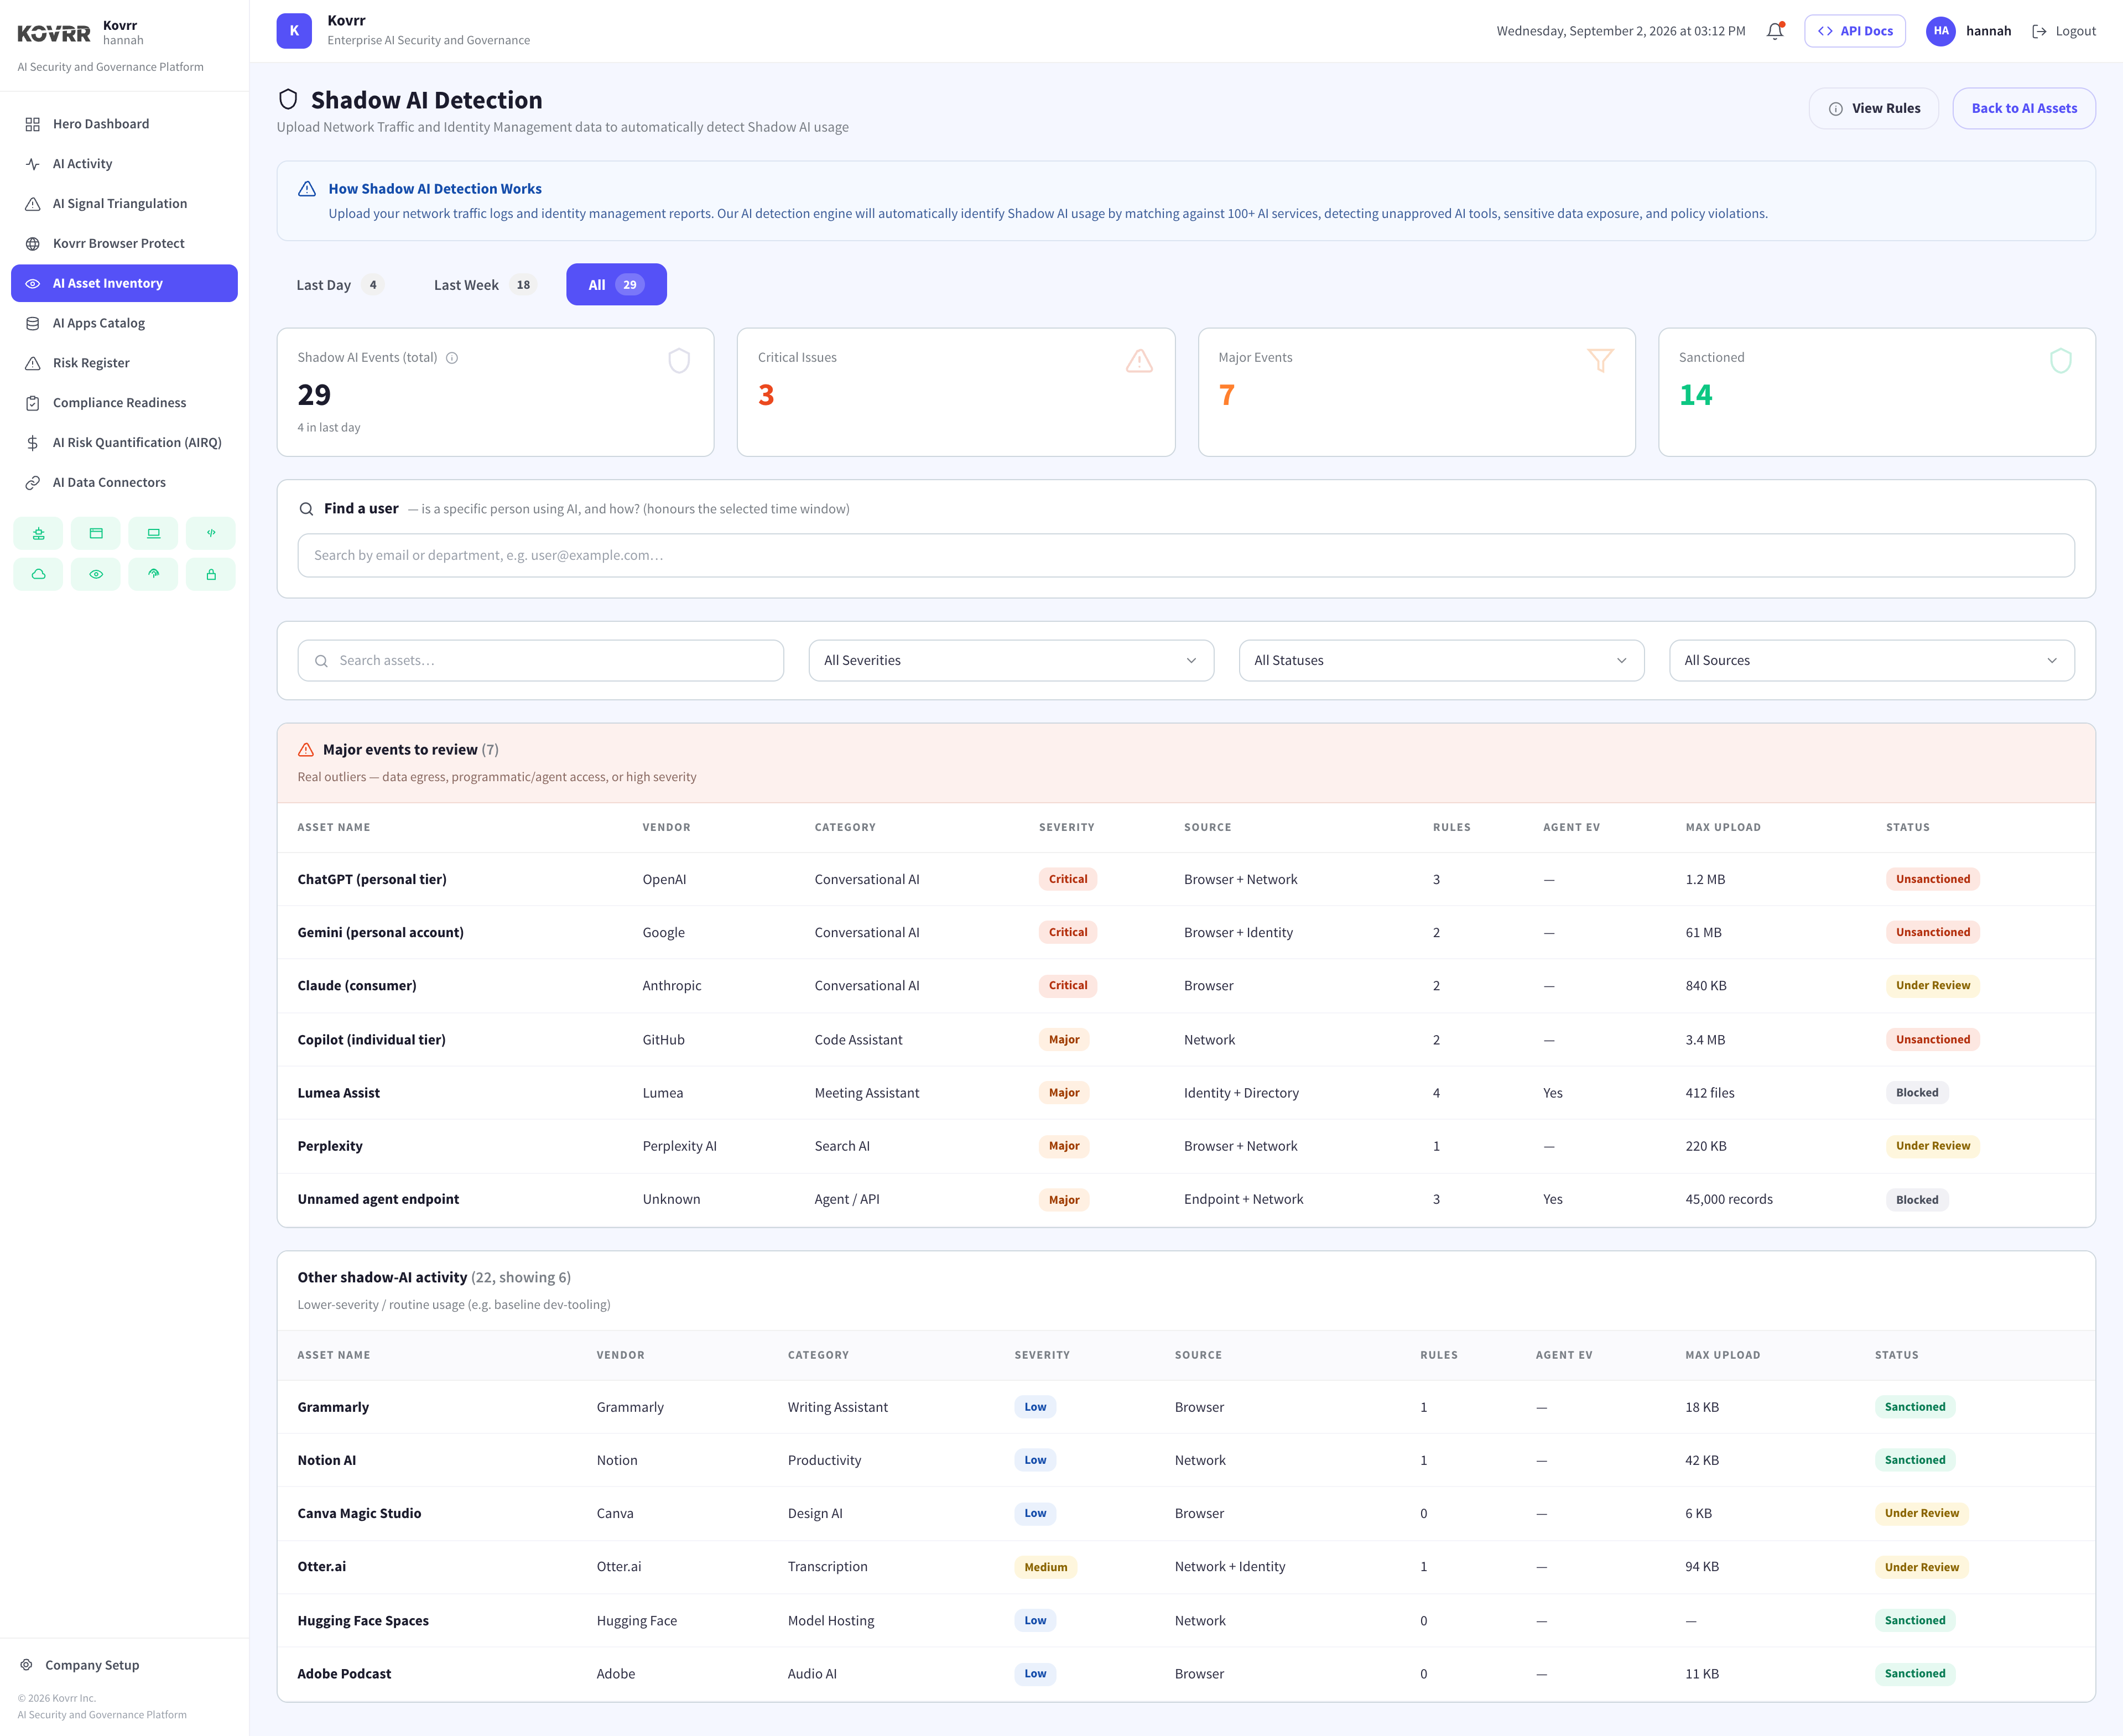The width and height of the screenshot is (2123, 1736).
Task: Click the fingerprint icon tile in sidebar
Action: pos(153,574)
